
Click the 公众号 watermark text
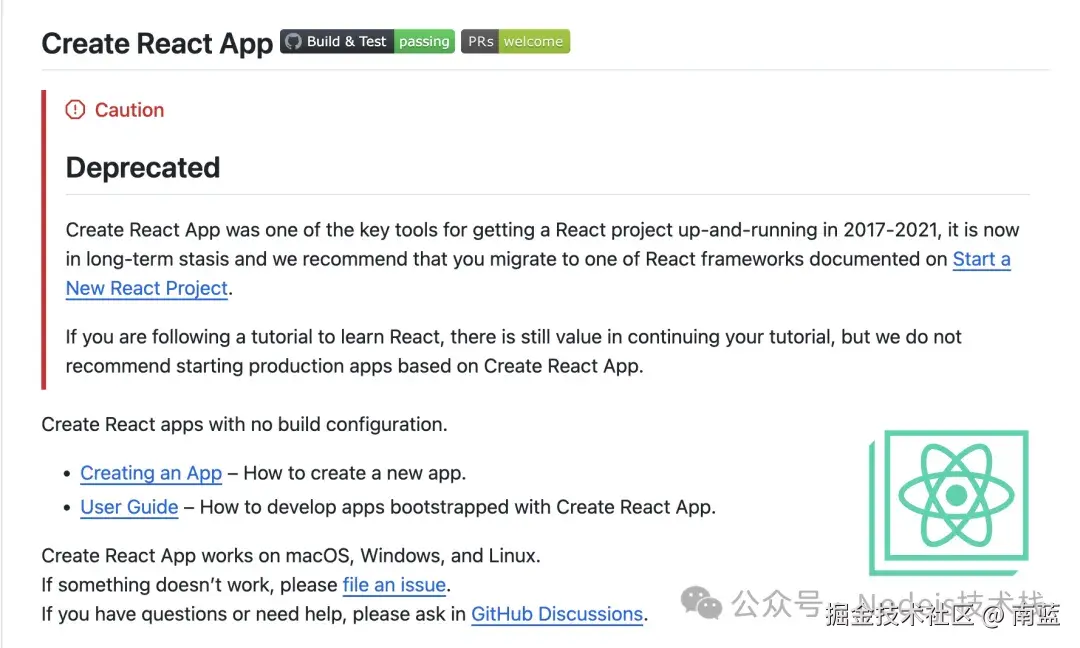pos(776,603)
